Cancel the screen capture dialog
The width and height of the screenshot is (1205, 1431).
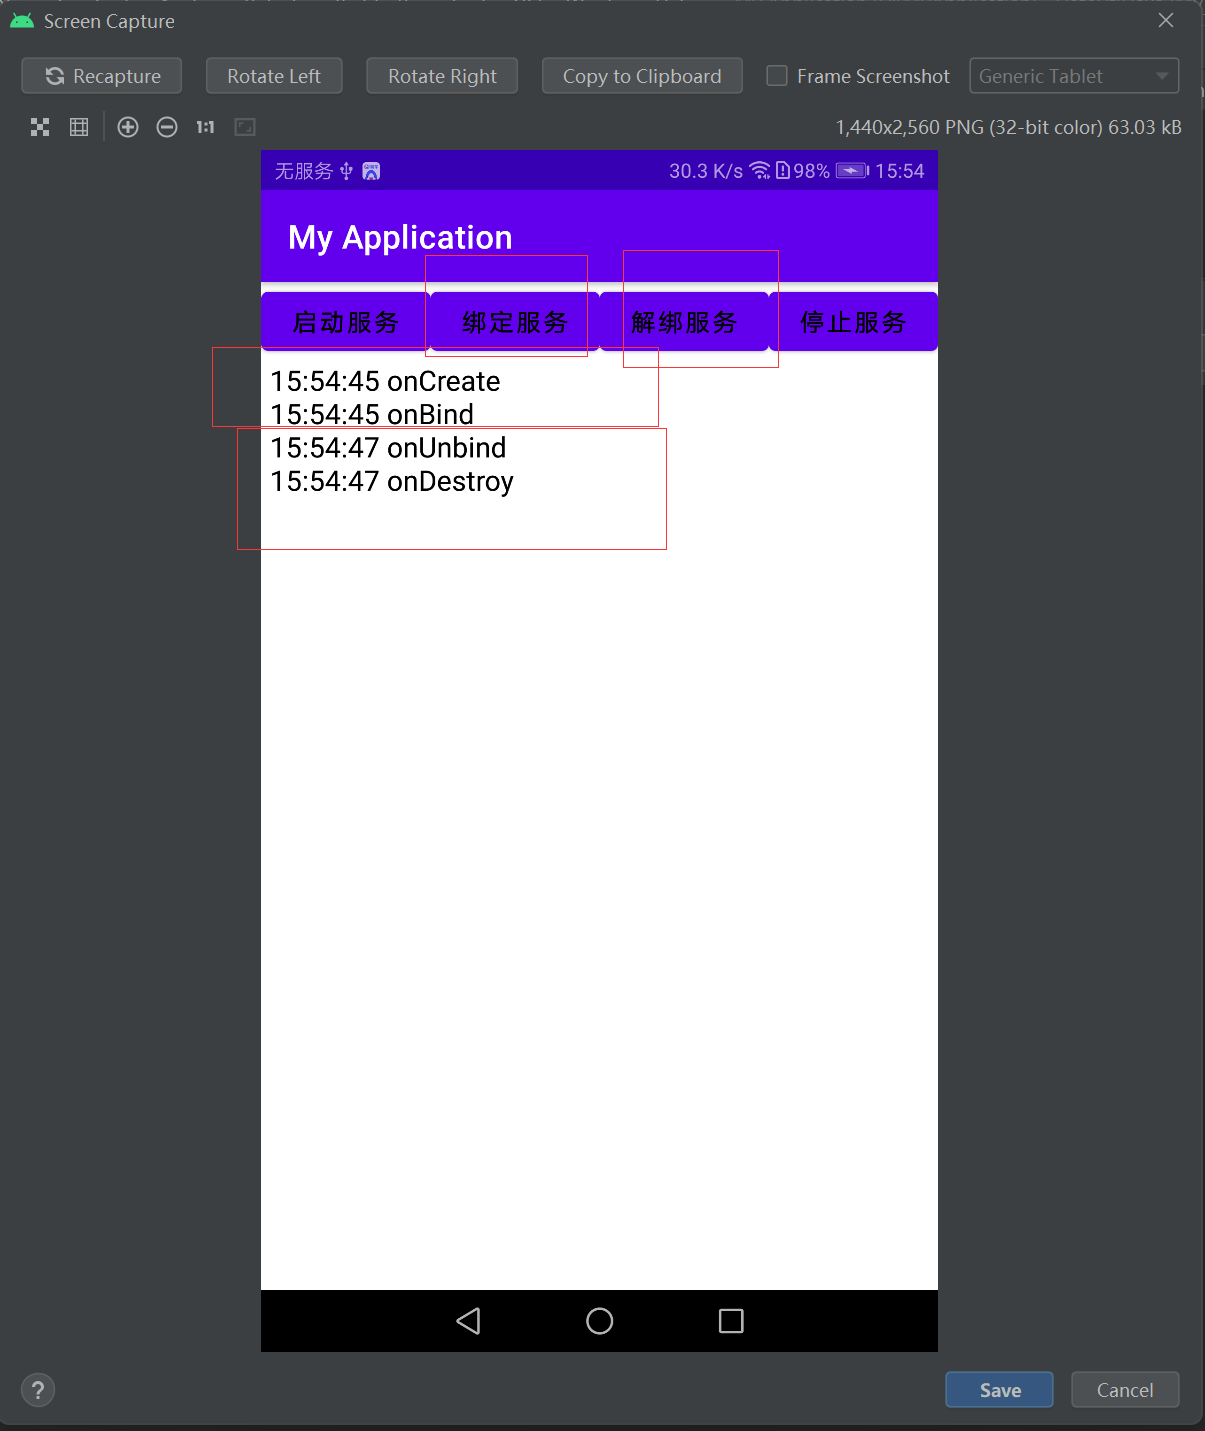pos(1125,1390)
